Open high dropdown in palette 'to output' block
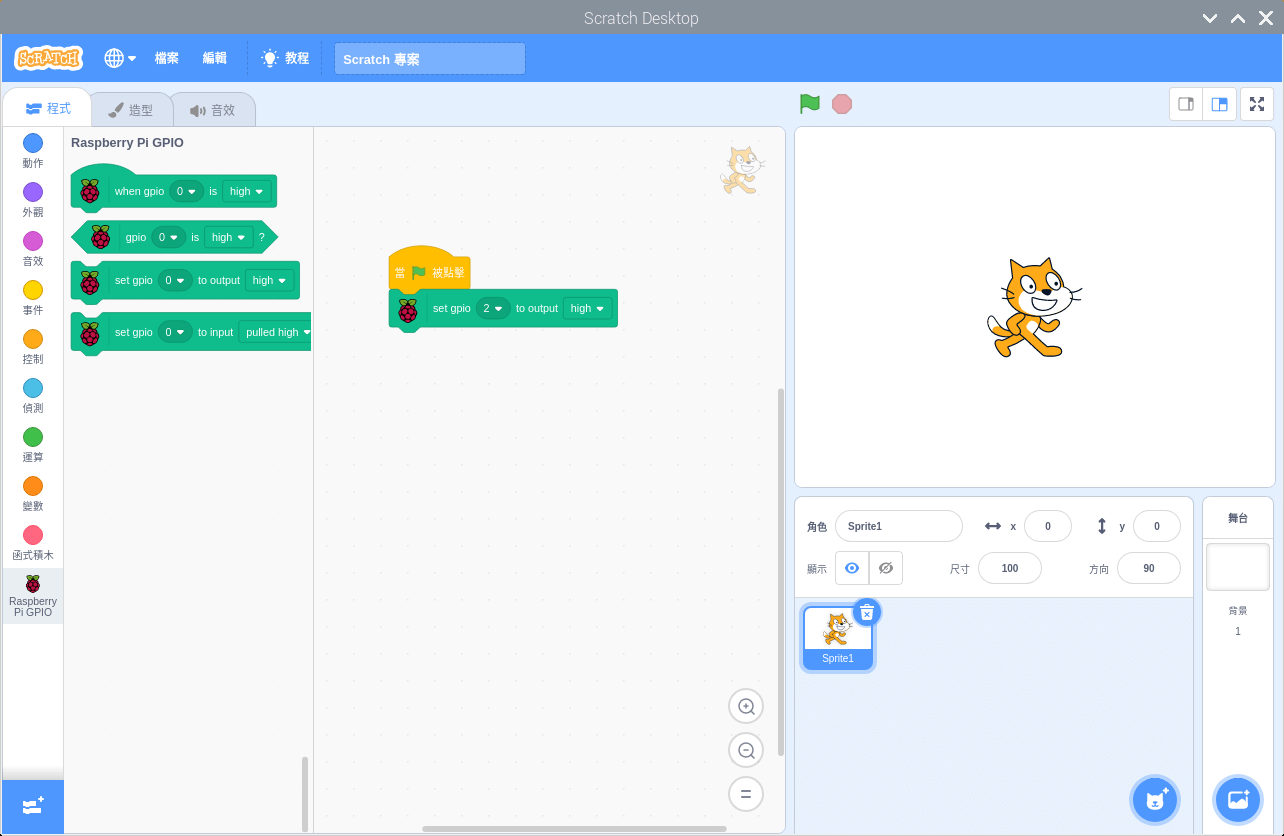The height and width of the screenshot is (836, 1284). tap(270, 280)
